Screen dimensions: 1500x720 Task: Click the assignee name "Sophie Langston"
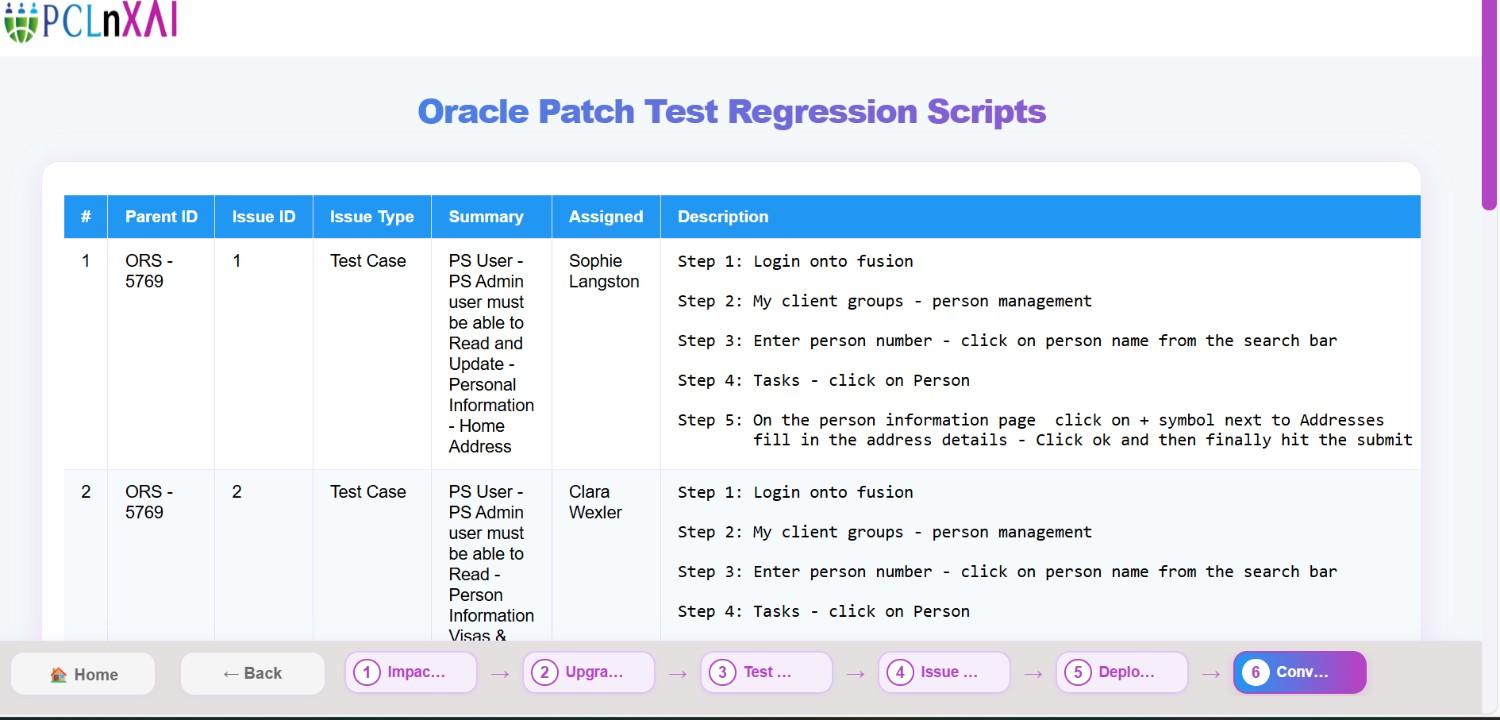(x=604, y=271)
